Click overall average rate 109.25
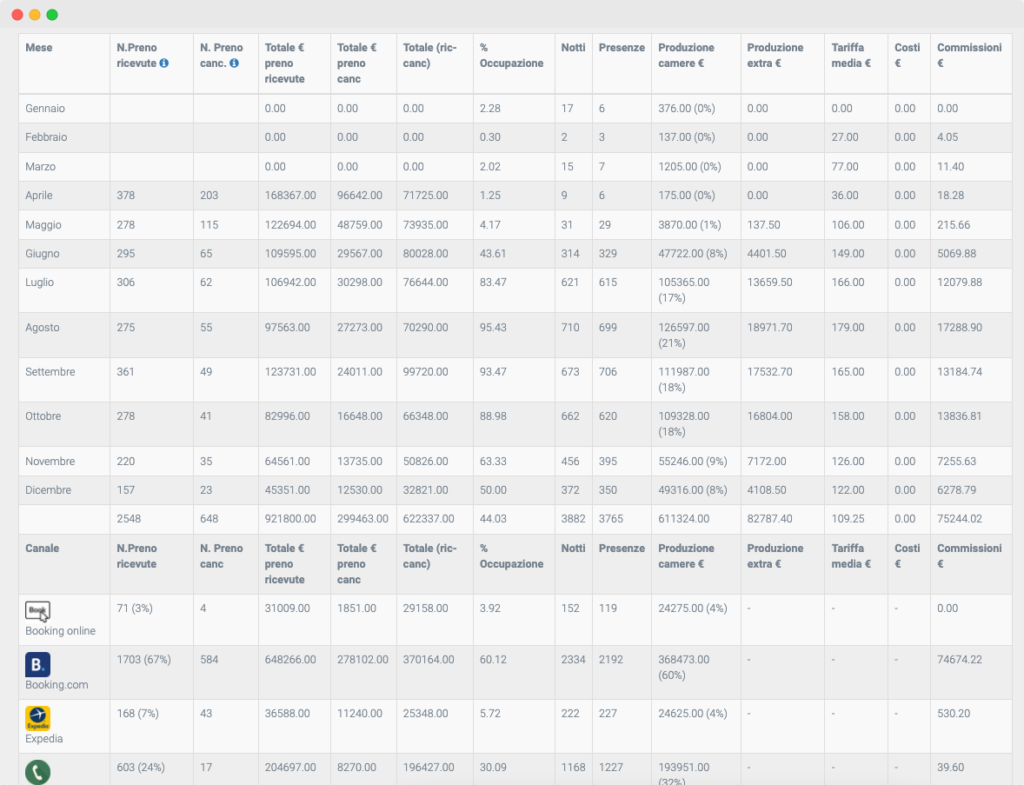The height and width of the screenshot is (785, 1024). [x=848, y=519]
